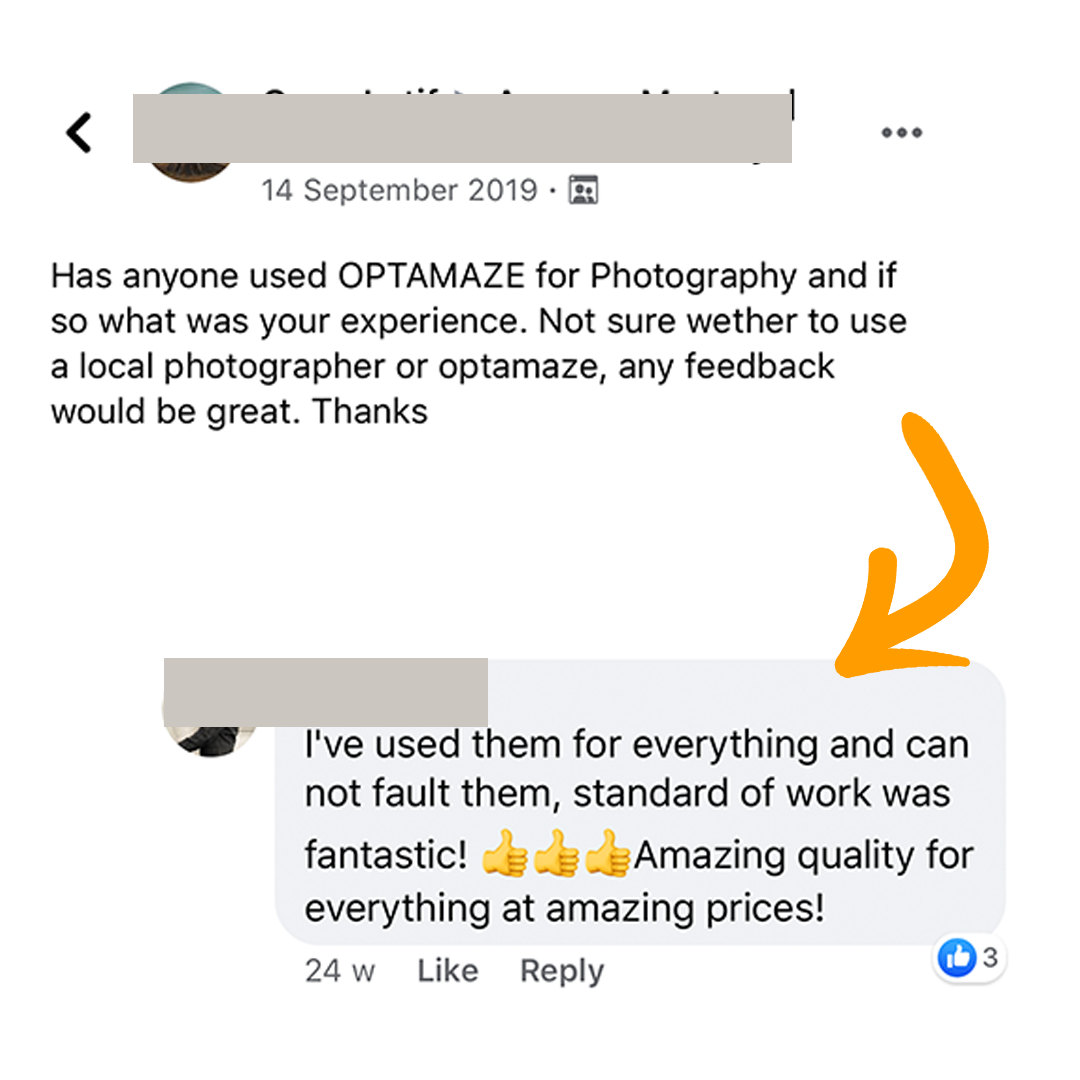Go back using the left chevron arrow
The width and height of the screenshot is (1080, 1080).
(79, 132)
